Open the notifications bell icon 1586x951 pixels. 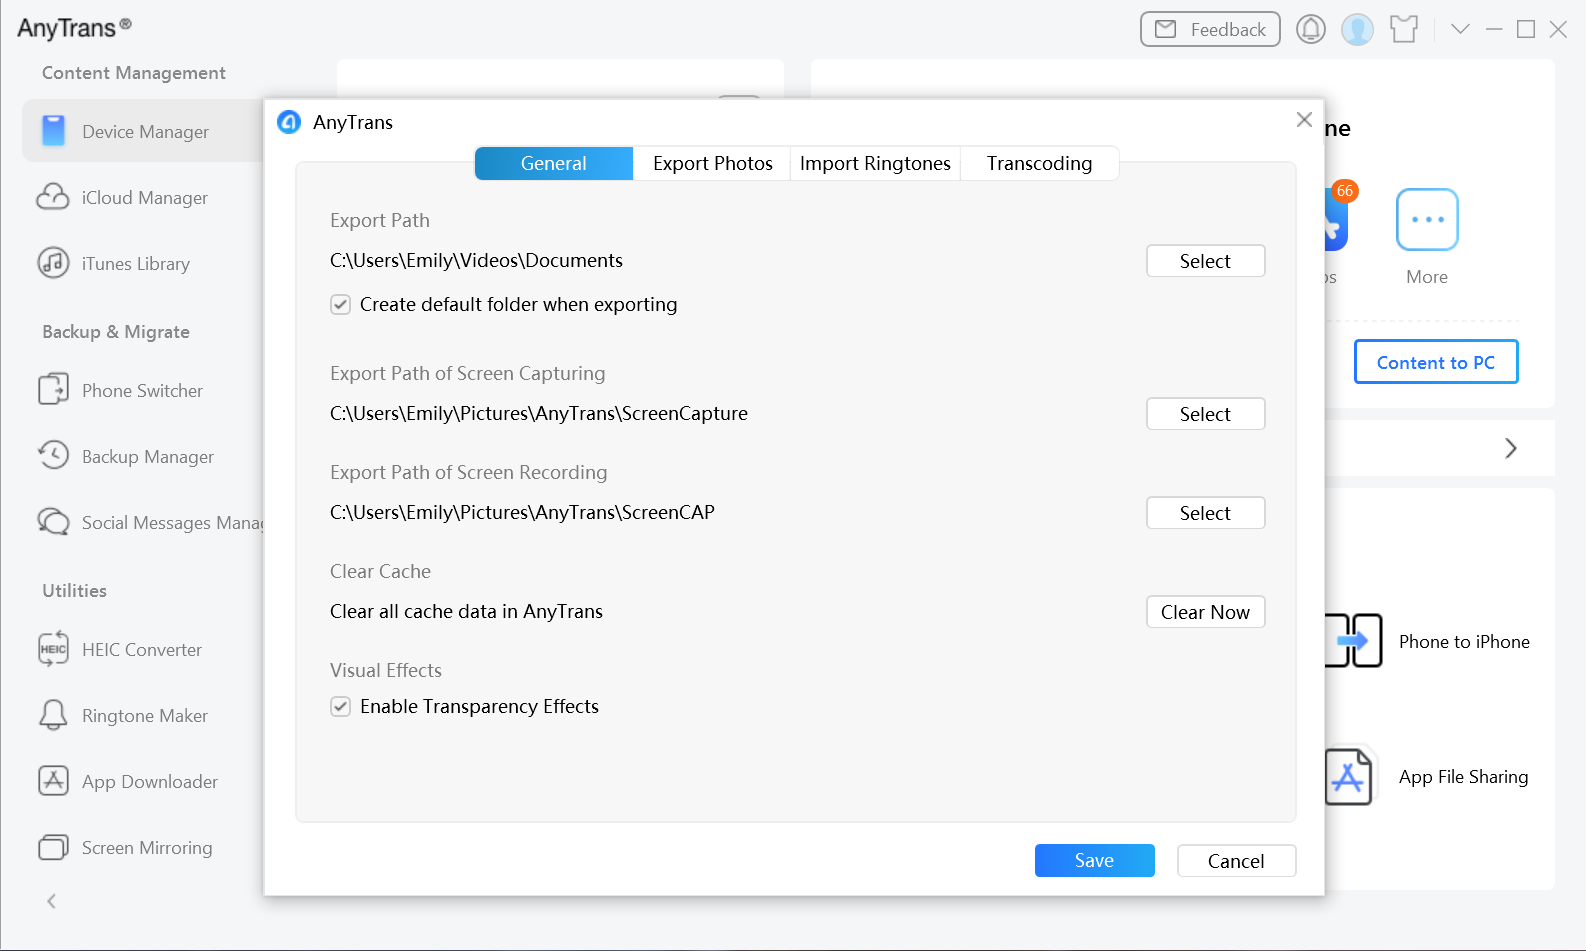[x=1311, y=29]
